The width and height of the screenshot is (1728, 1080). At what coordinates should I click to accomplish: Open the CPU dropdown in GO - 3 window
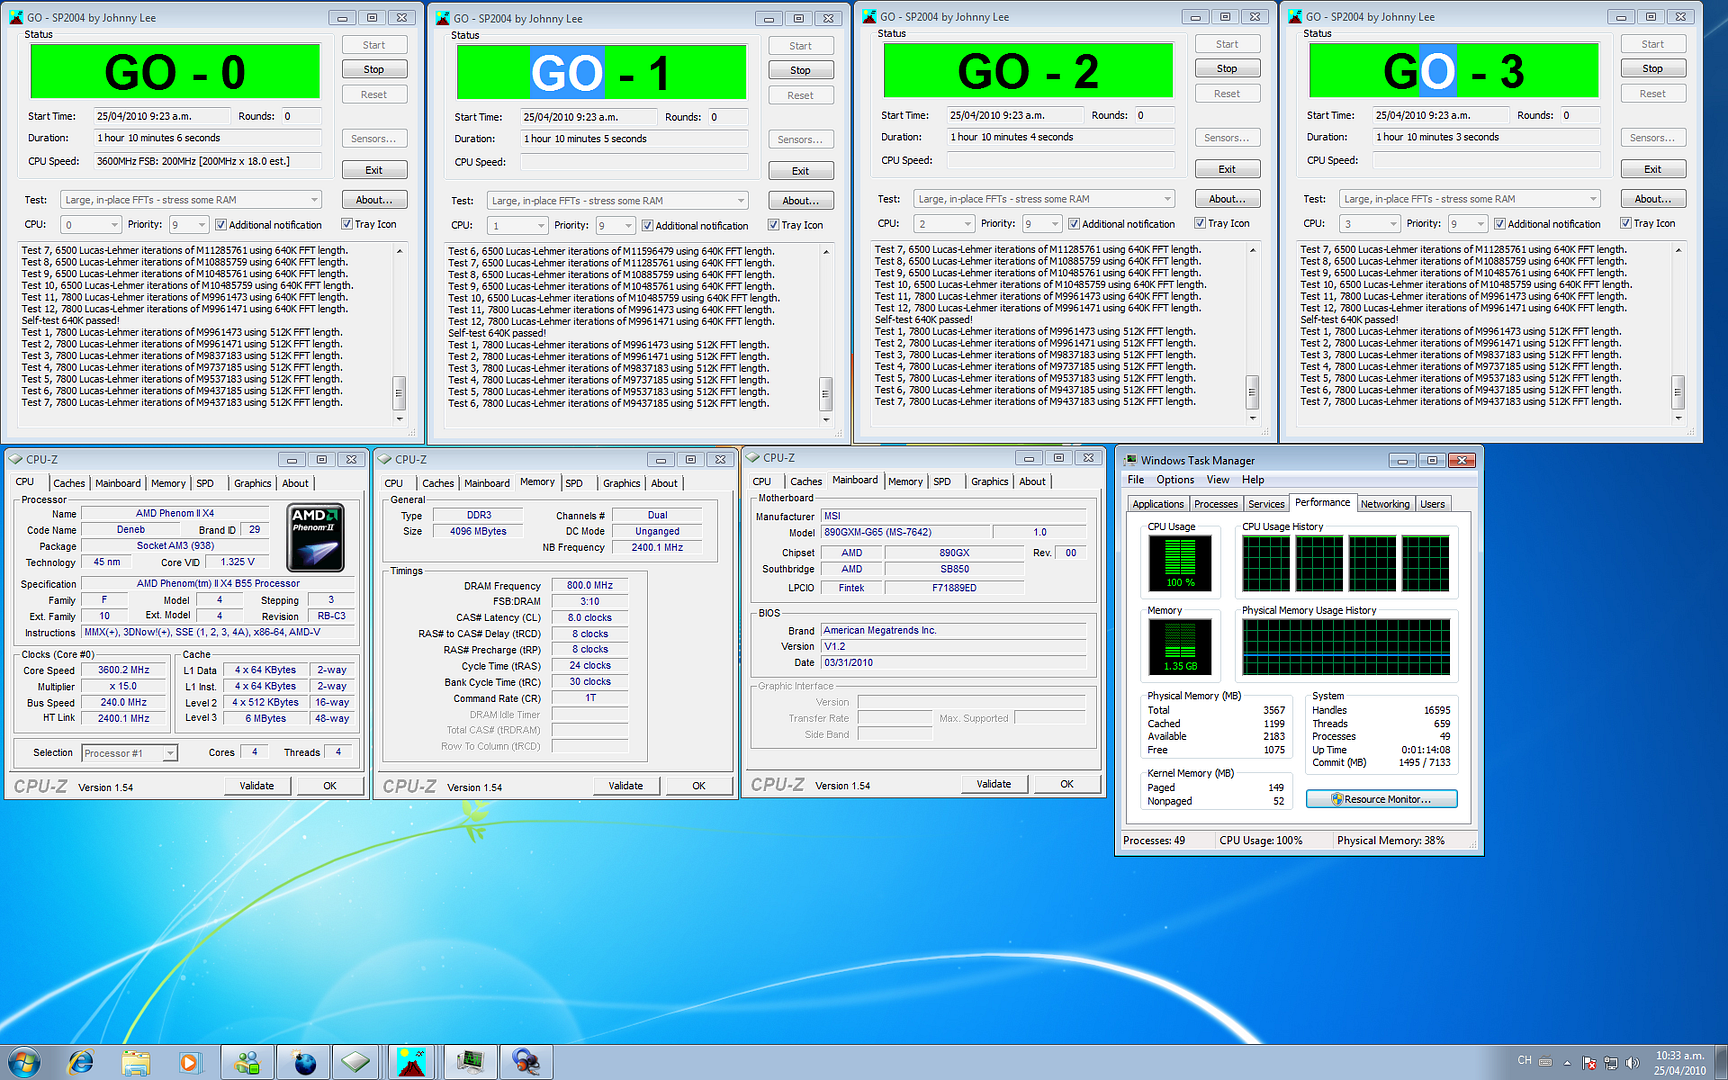point(1370,224)
